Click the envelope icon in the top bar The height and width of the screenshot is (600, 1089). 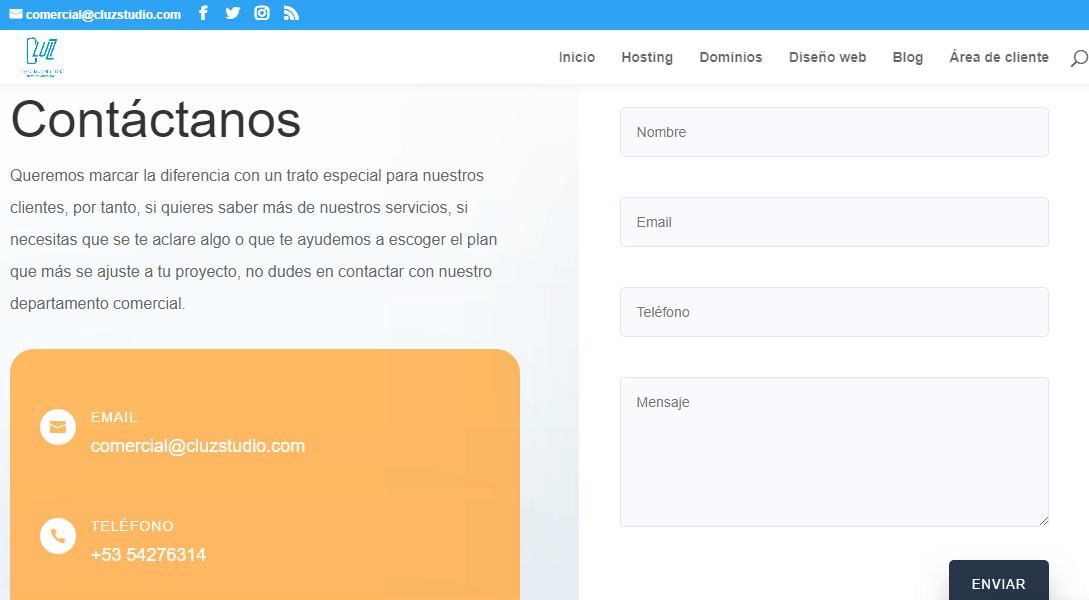[x=15, y=14]
